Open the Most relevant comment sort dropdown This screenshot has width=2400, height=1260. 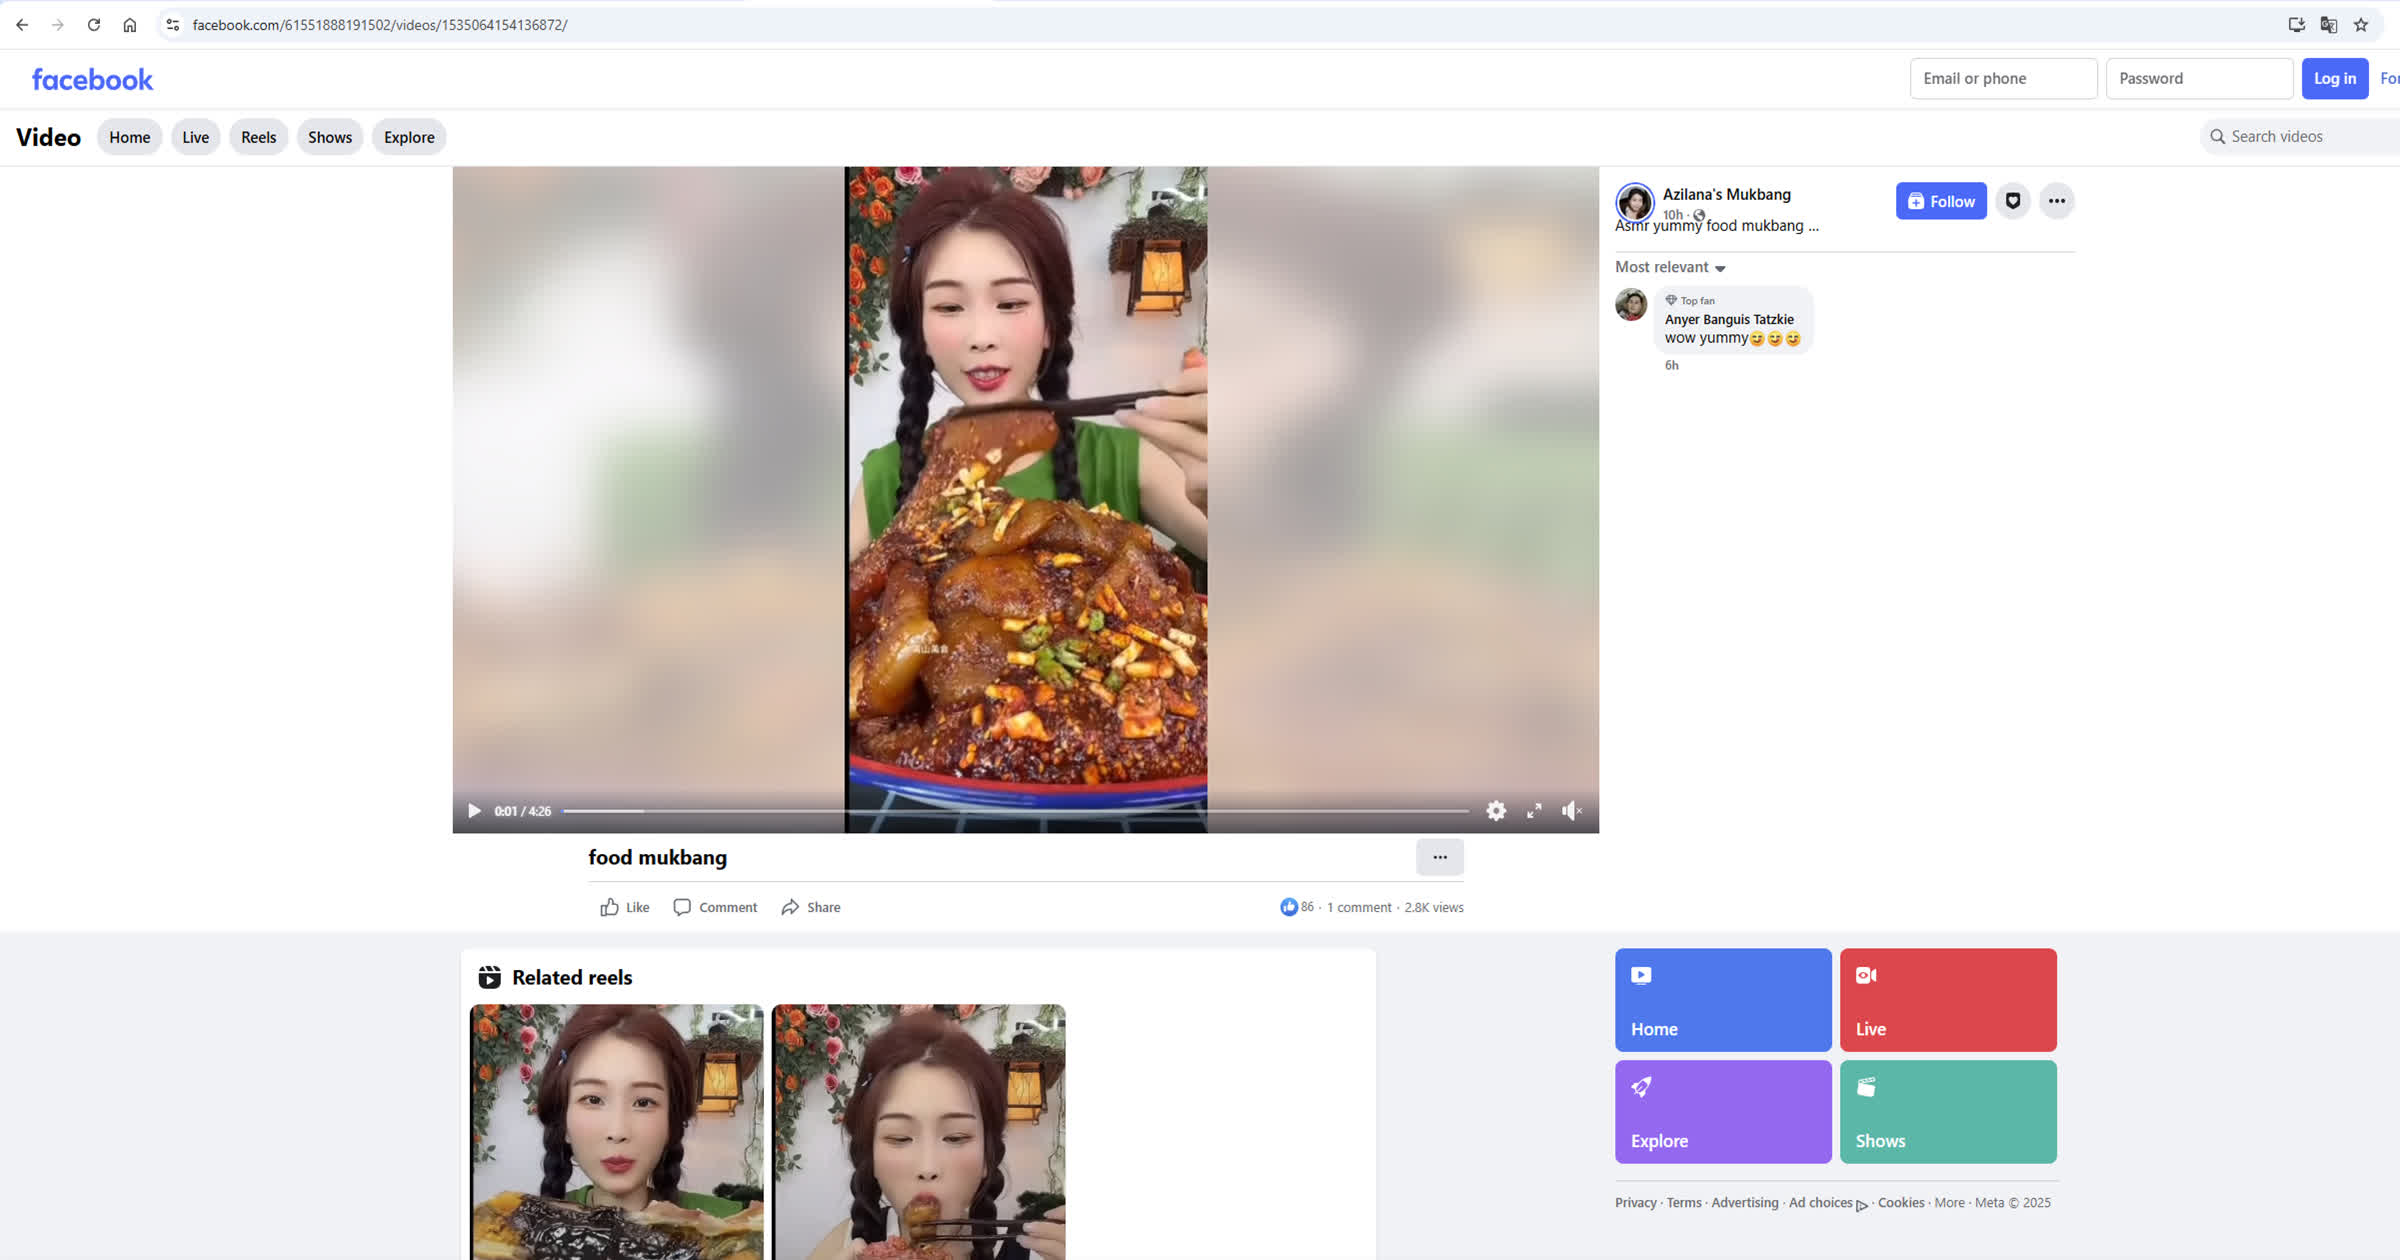pyautogui.click(x=1670, y=267)
